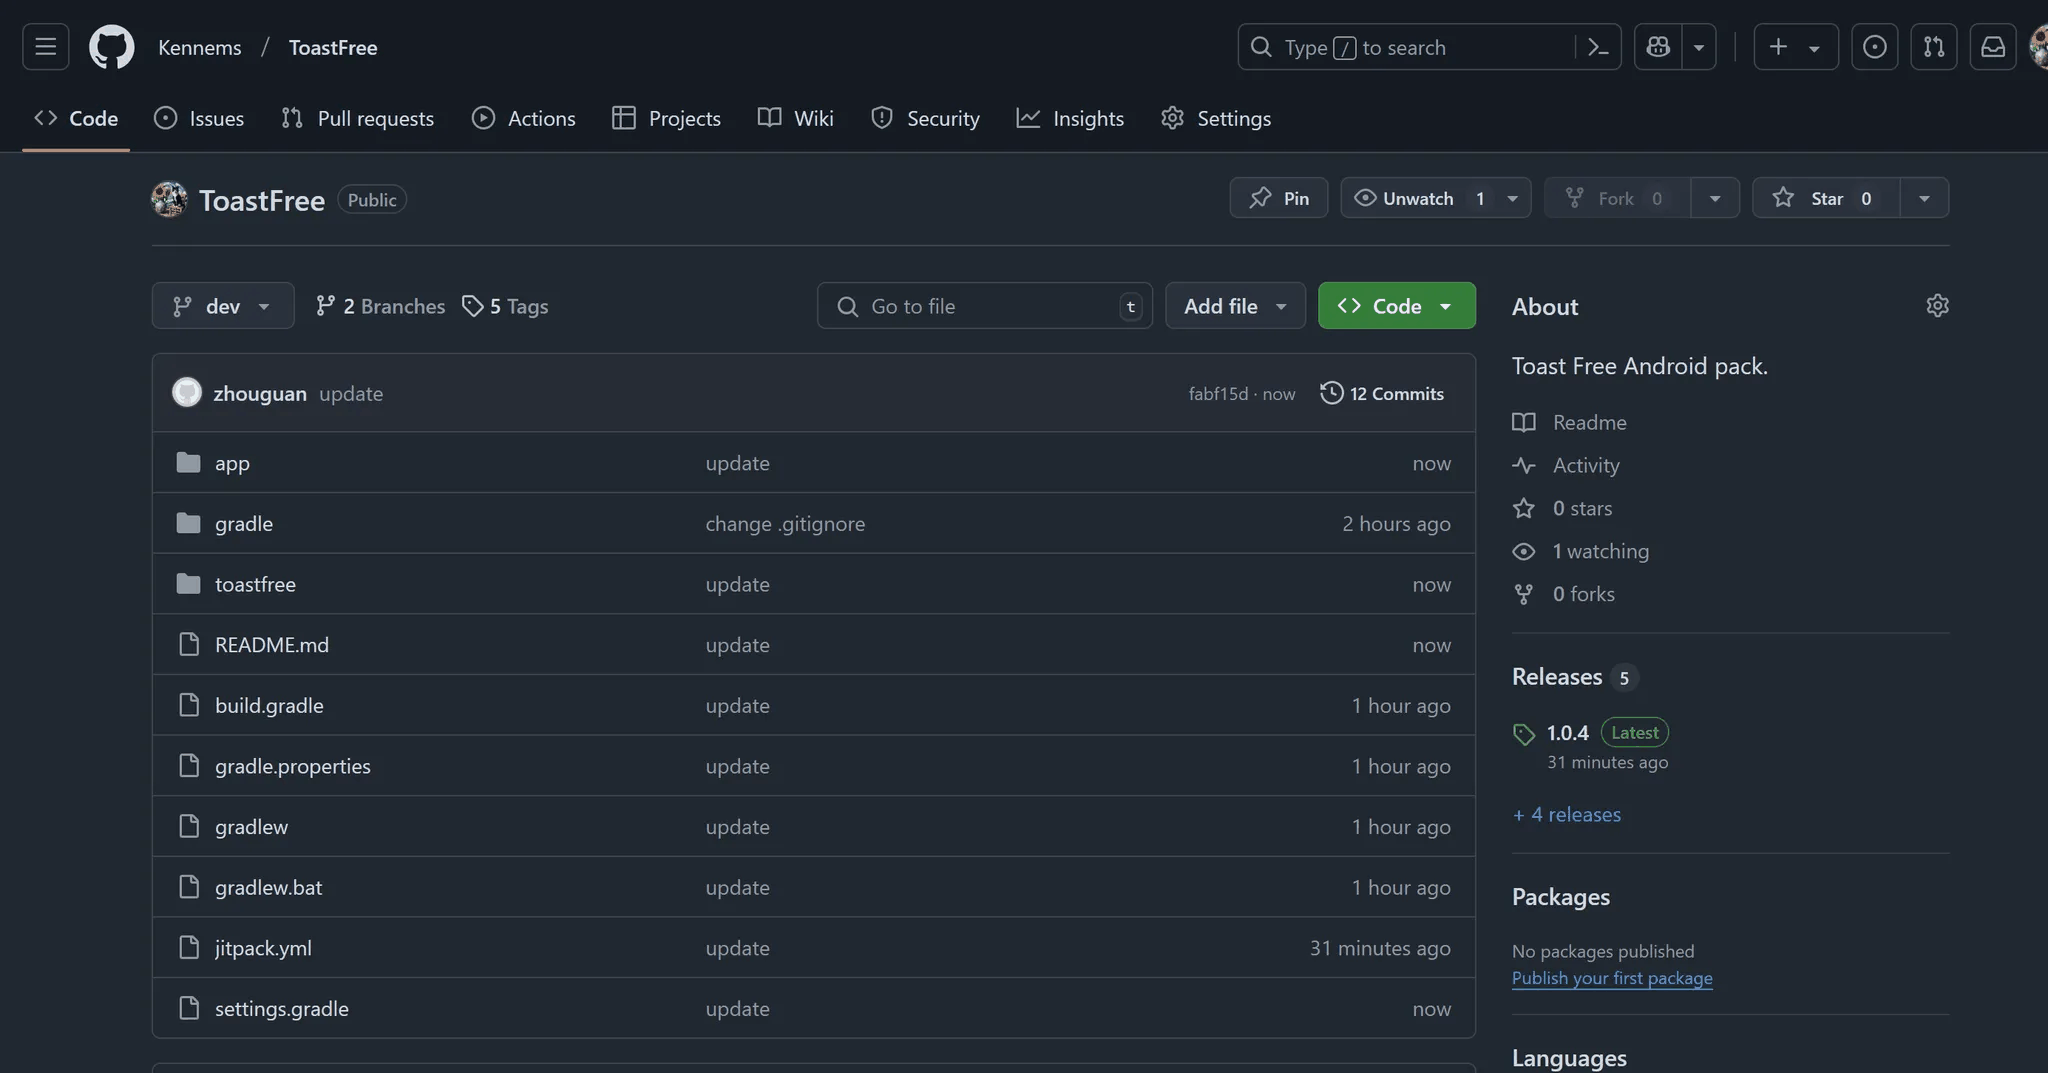Click the README.md file icon

(189, 644)
